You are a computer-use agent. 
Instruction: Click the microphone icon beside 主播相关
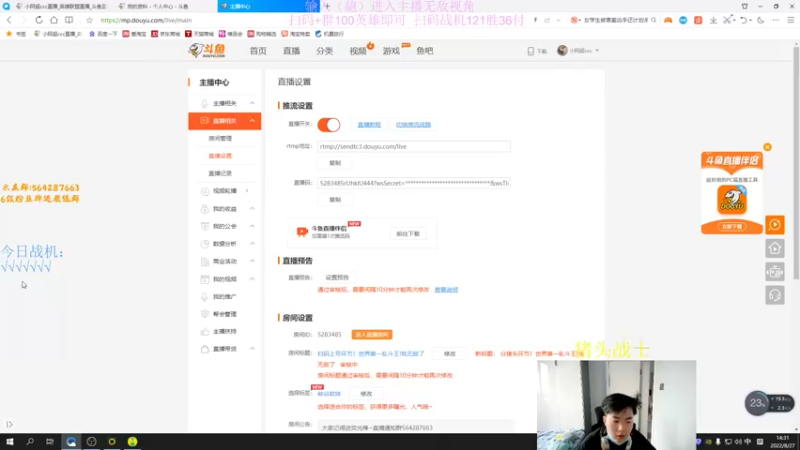[x=205, y=104]
